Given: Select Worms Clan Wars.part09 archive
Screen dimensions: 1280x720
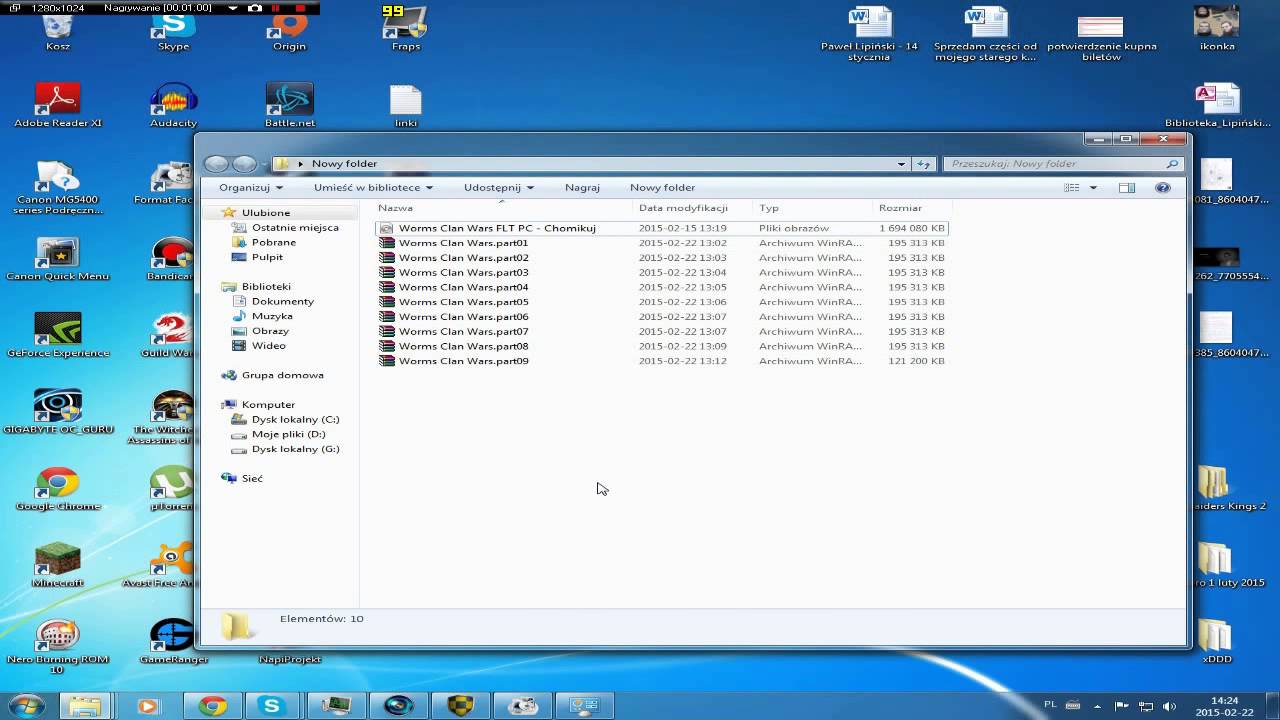Looking at the screenshot, I should [x=661, y=361].
